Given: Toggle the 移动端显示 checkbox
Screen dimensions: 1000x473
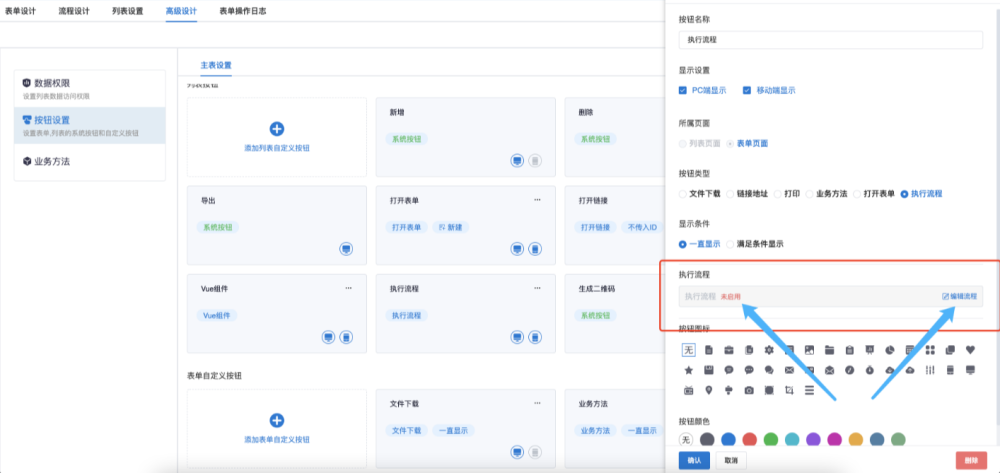Looking at the screenshot, I should pos(746,90).
